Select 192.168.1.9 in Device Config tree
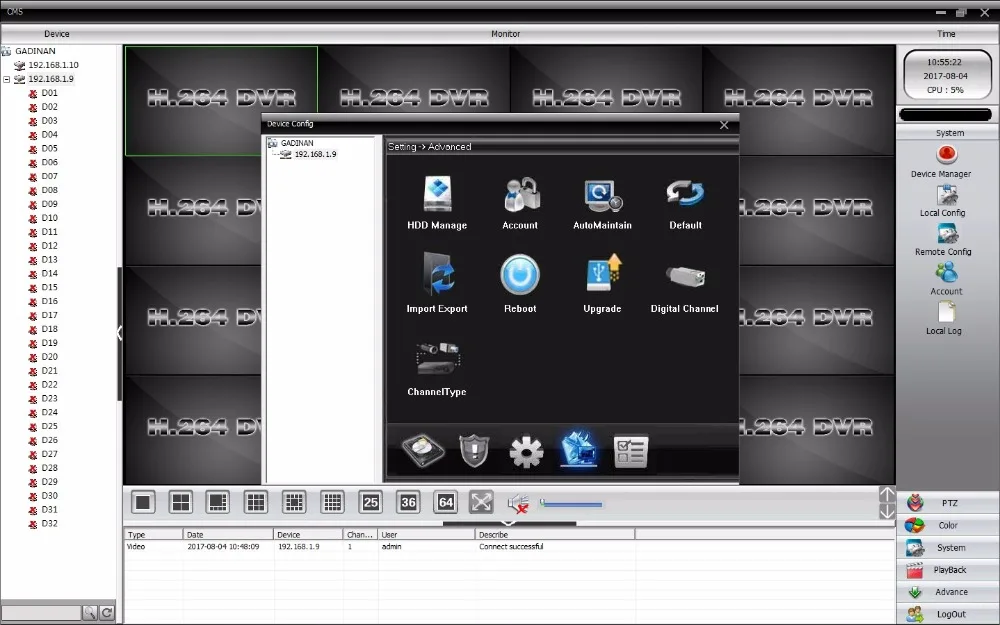1000x625 pixels. click(315, 154)
